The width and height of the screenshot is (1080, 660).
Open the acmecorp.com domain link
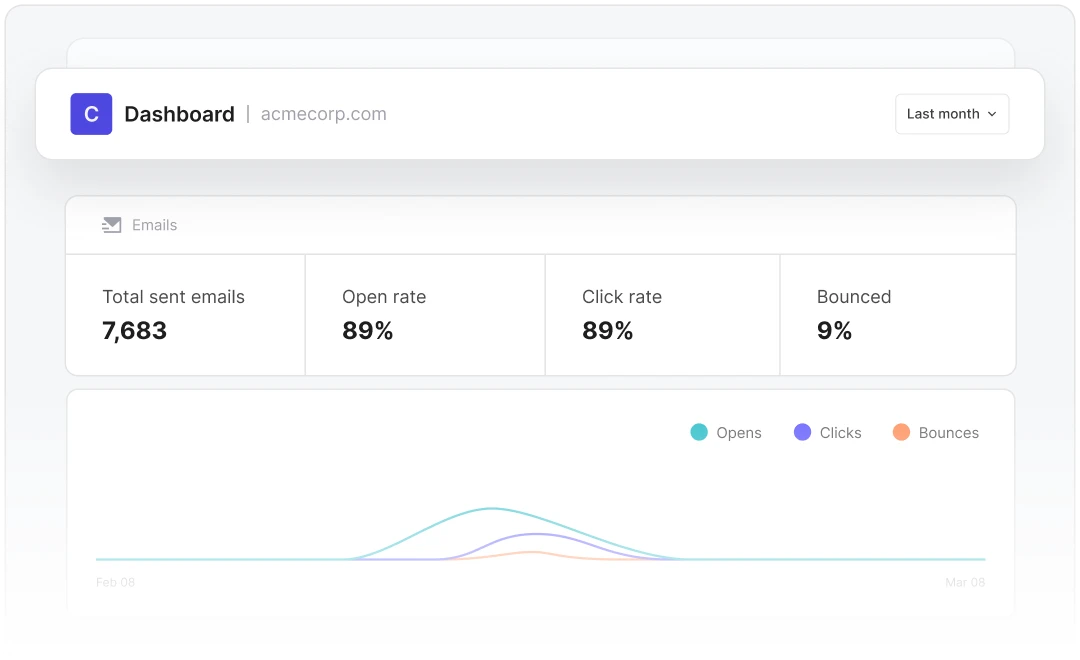323,114
